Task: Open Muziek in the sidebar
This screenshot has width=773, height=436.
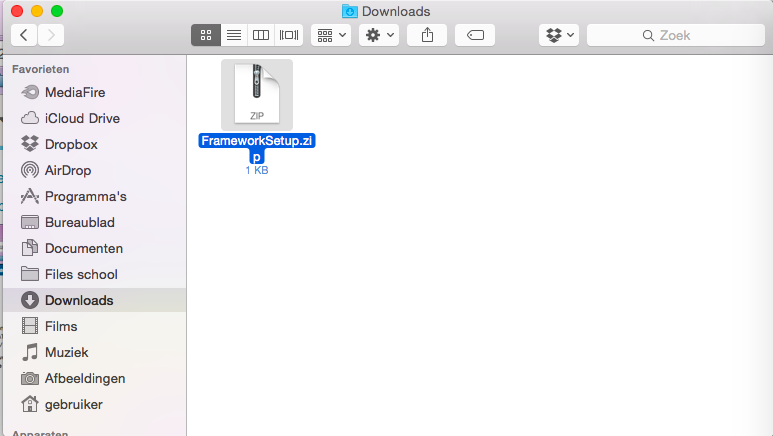Action: coord(95,352)
